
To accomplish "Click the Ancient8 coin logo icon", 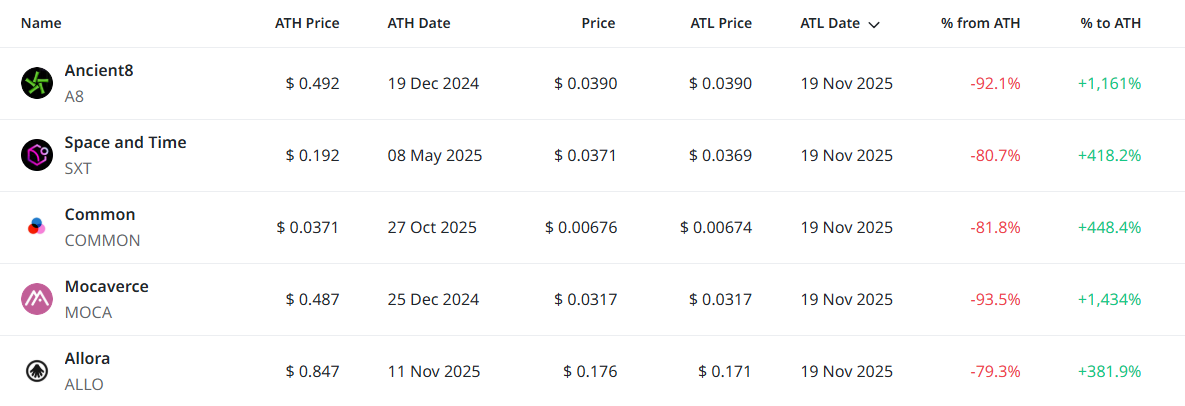I will click(x=37, y=83).
